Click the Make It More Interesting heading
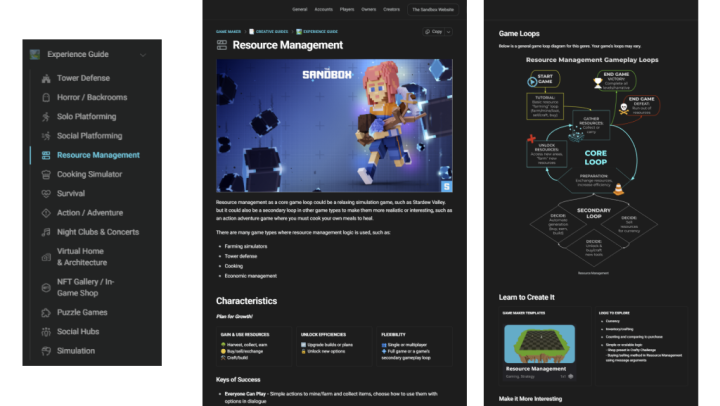 [x=530, y=399]
